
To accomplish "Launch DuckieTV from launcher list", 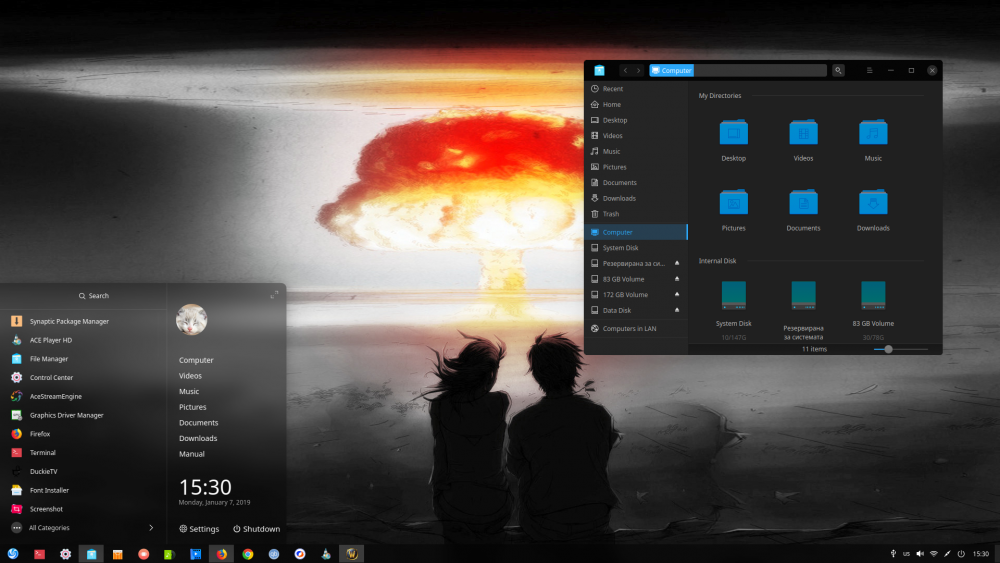I will pos(83,471).
